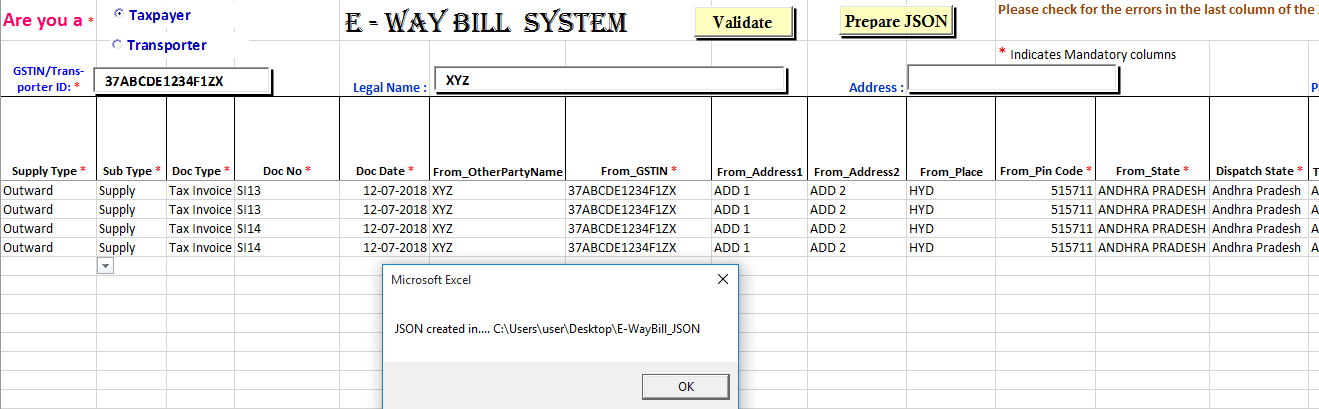Open the Sub Type cell dropdown arrow
Screen dimensions: 1319x409
[105, 266]
